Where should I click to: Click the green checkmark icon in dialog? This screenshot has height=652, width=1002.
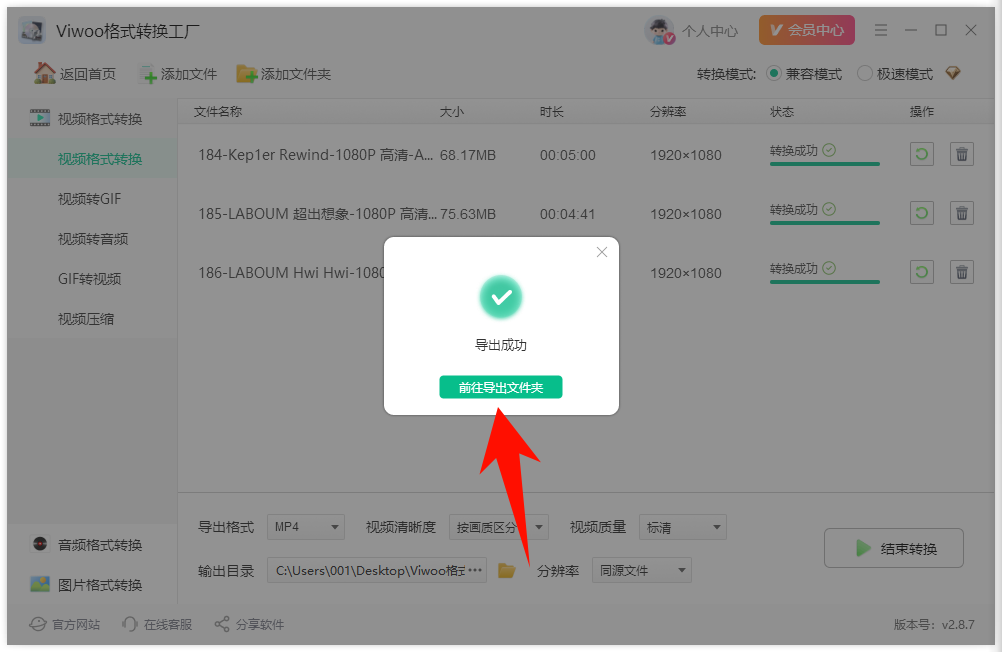tap(501, 297)
